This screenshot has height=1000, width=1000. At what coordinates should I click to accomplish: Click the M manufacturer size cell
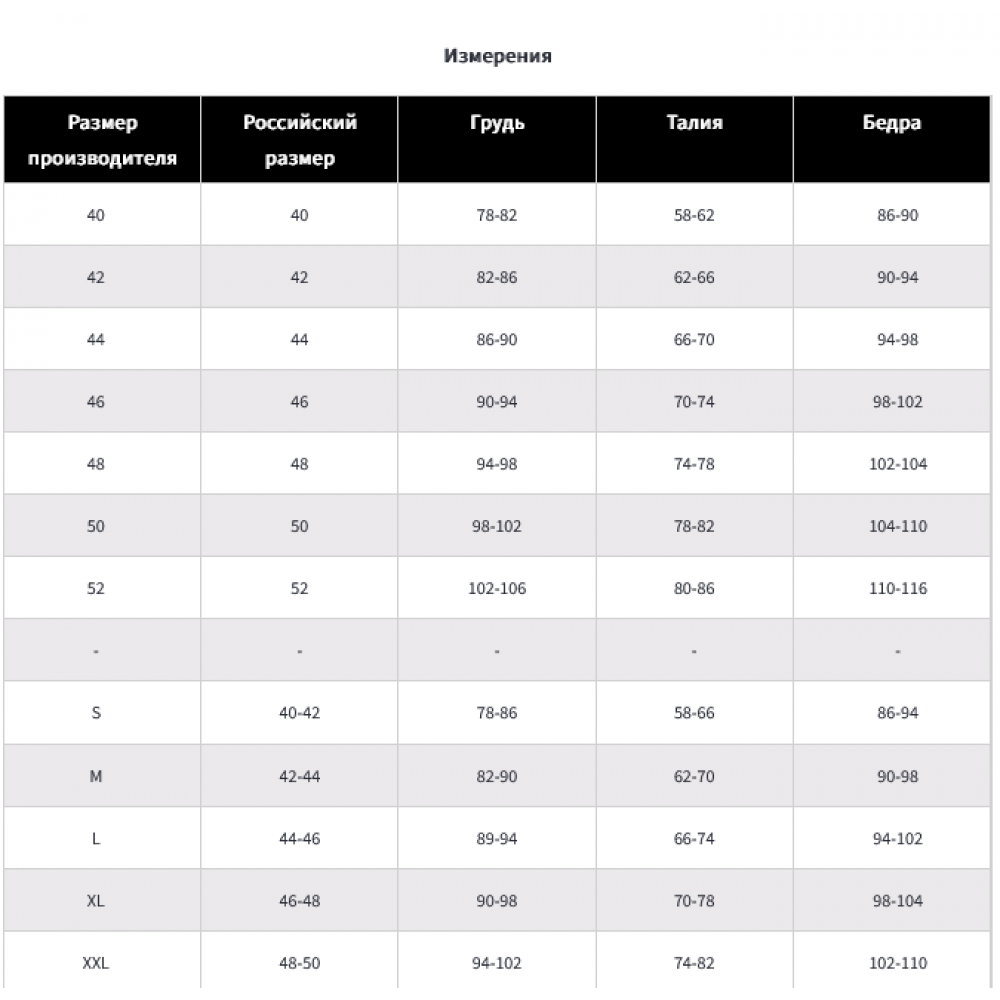[x=102, y=776]
